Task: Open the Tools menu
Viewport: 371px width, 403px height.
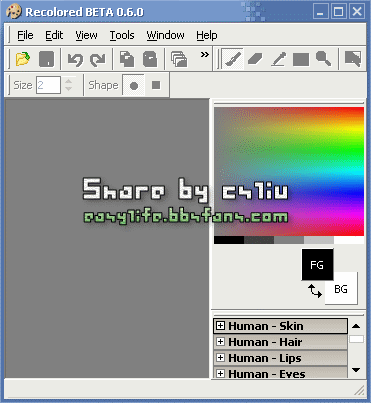Action: pyautogui.click(x=122, y=35)
